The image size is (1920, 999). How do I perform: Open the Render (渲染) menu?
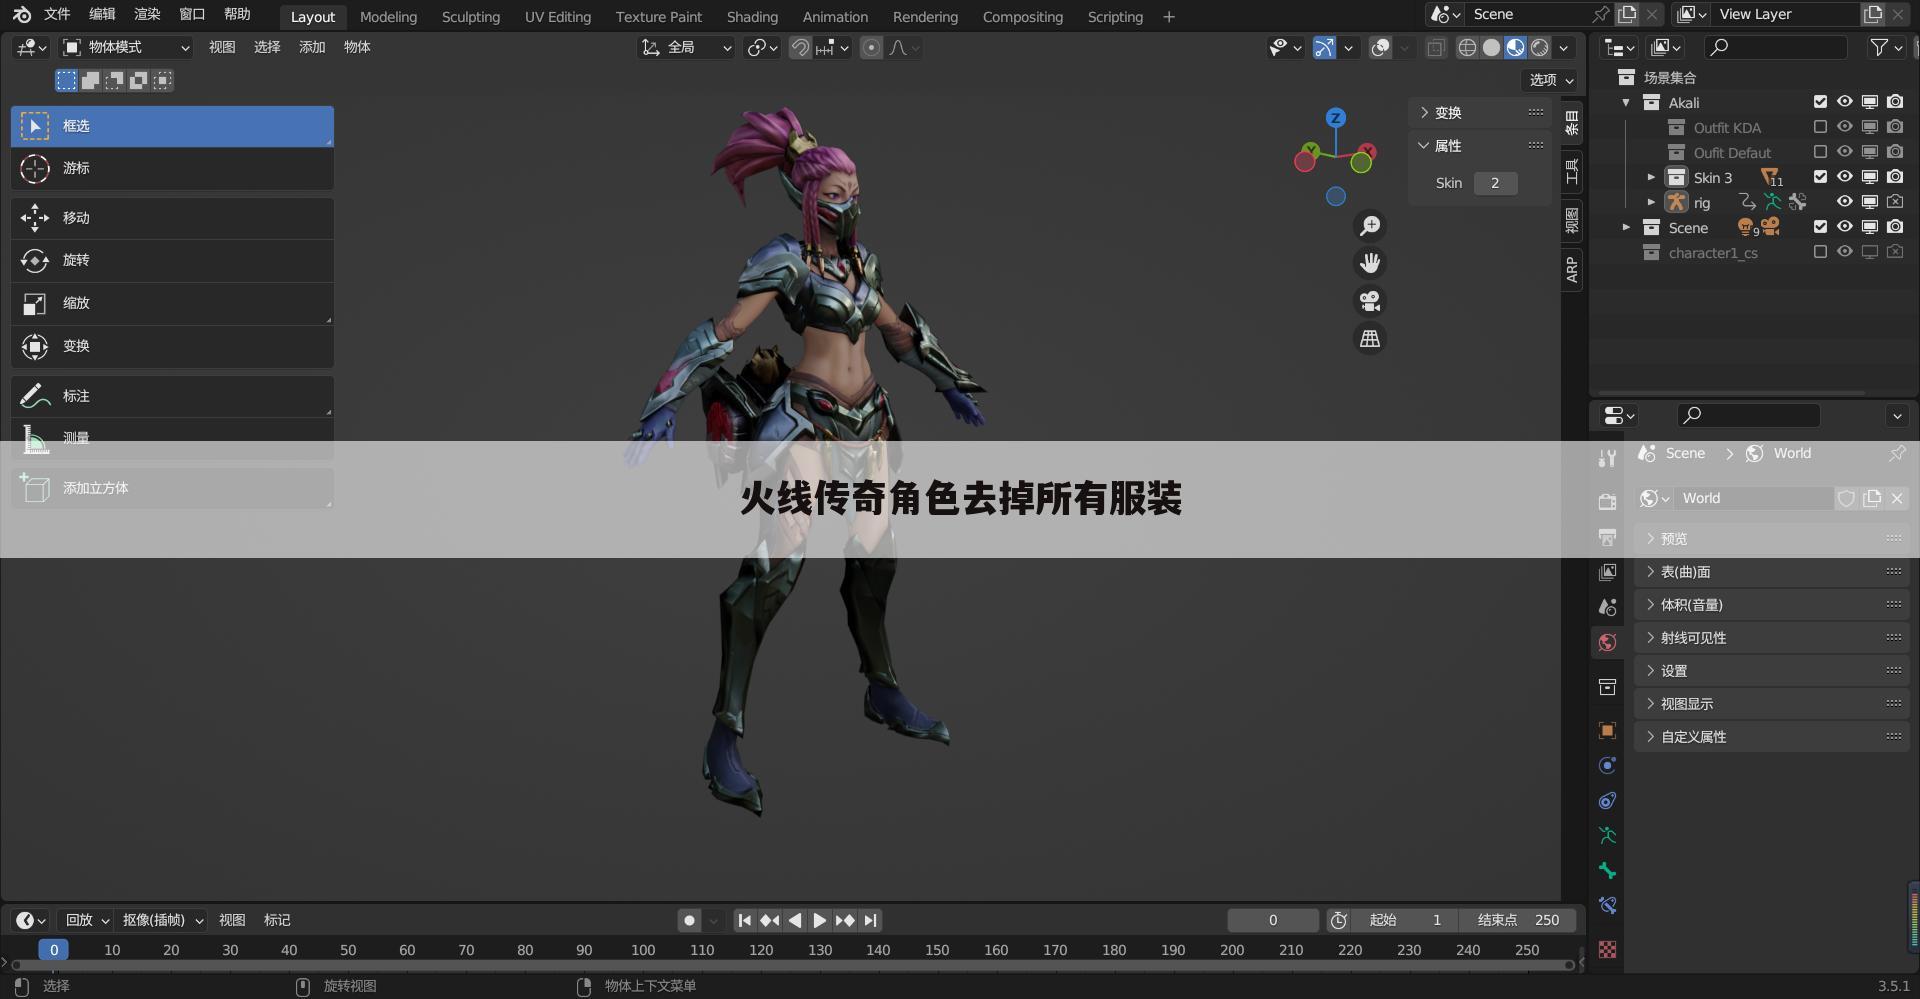[x=147, y=14]
